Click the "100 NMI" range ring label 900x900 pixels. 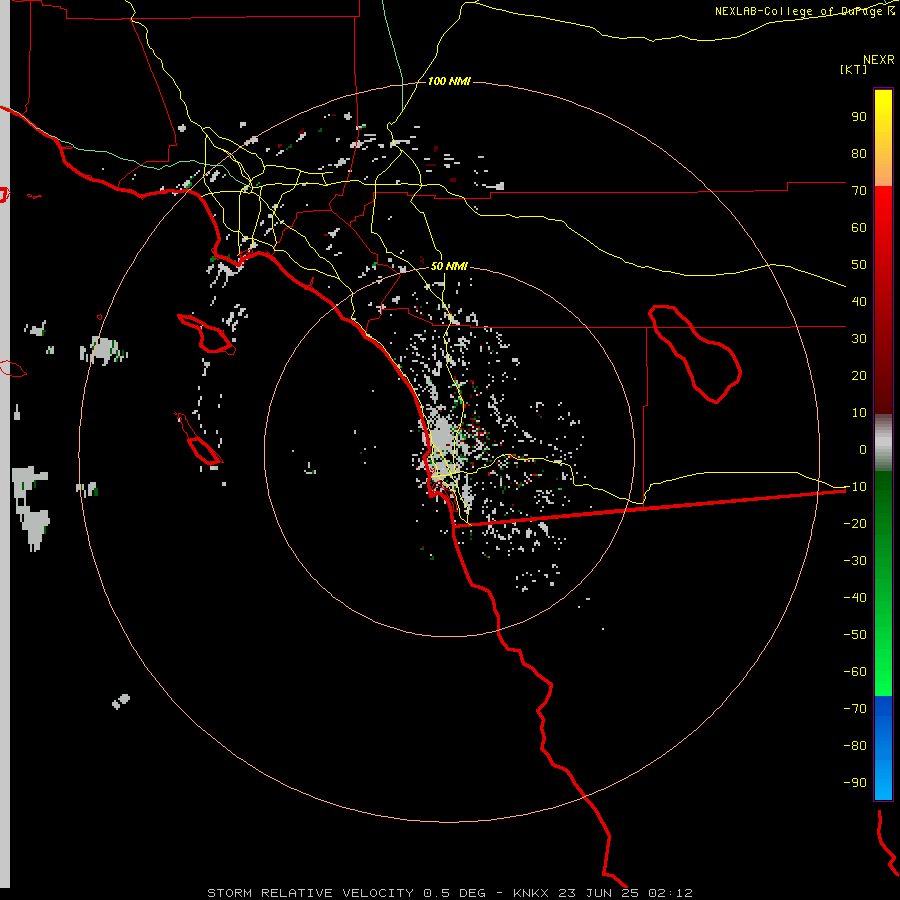(x=449, y=82)
